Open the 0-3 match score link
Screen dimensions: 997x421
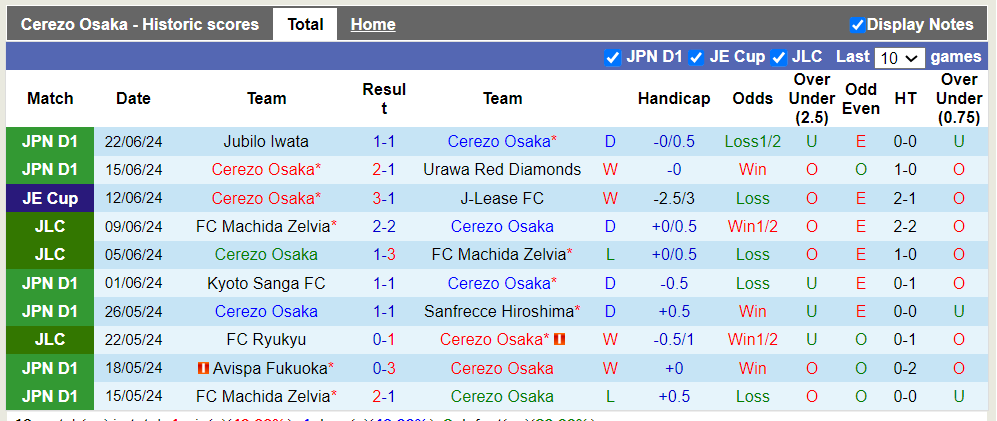click(x=384, y=368)
